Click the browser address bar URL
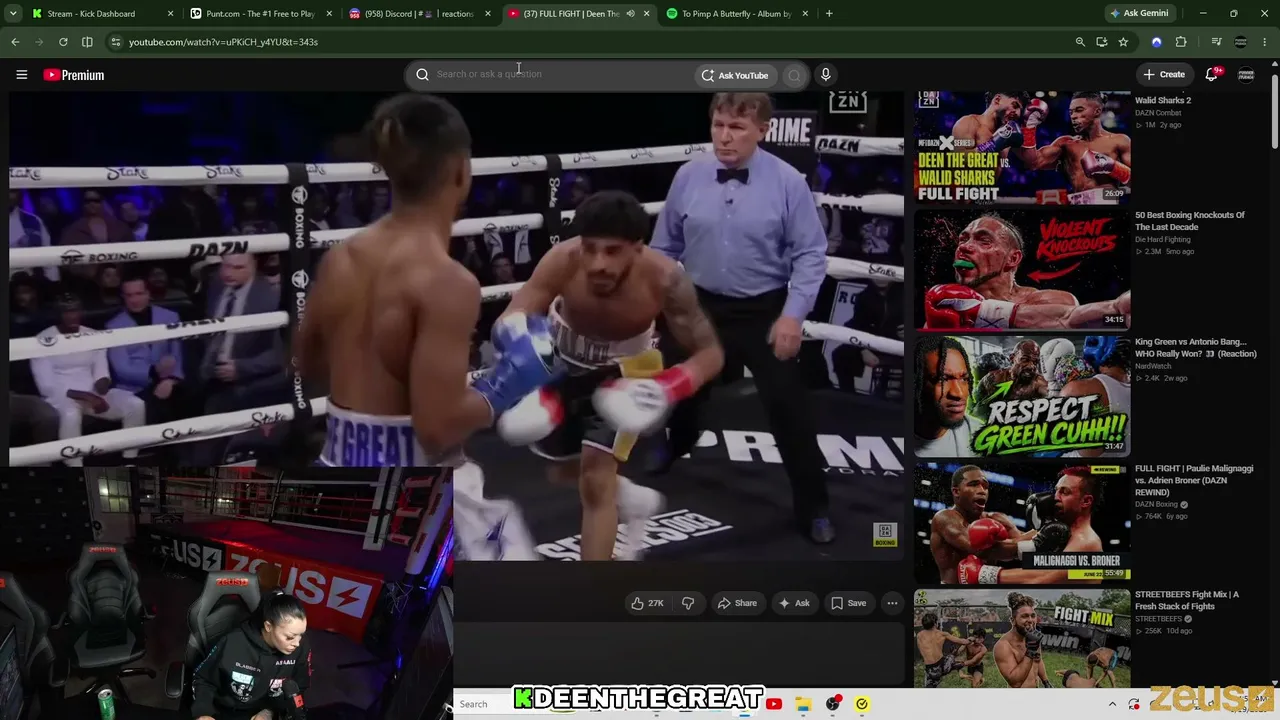Image resolution: width=1280 pixels, height=720 pixels. pyautogui.click(x=223, y=42)
